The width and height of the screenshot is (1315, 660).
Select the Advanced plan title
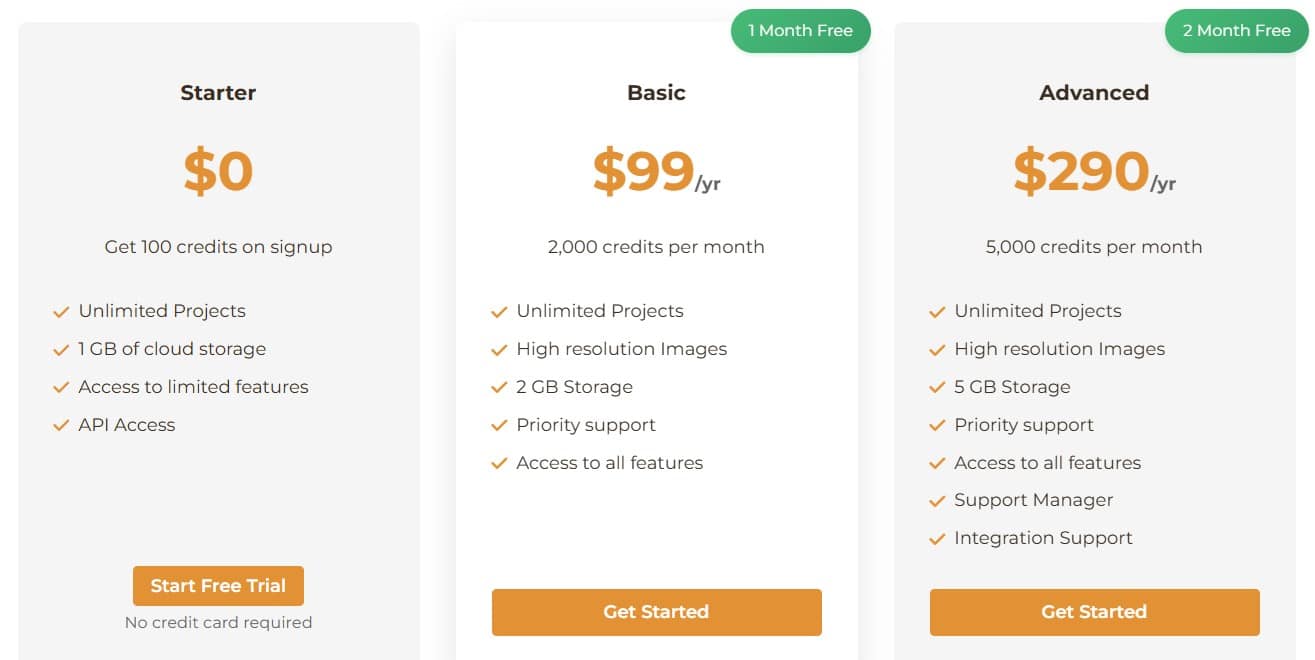pos(1094,92)
